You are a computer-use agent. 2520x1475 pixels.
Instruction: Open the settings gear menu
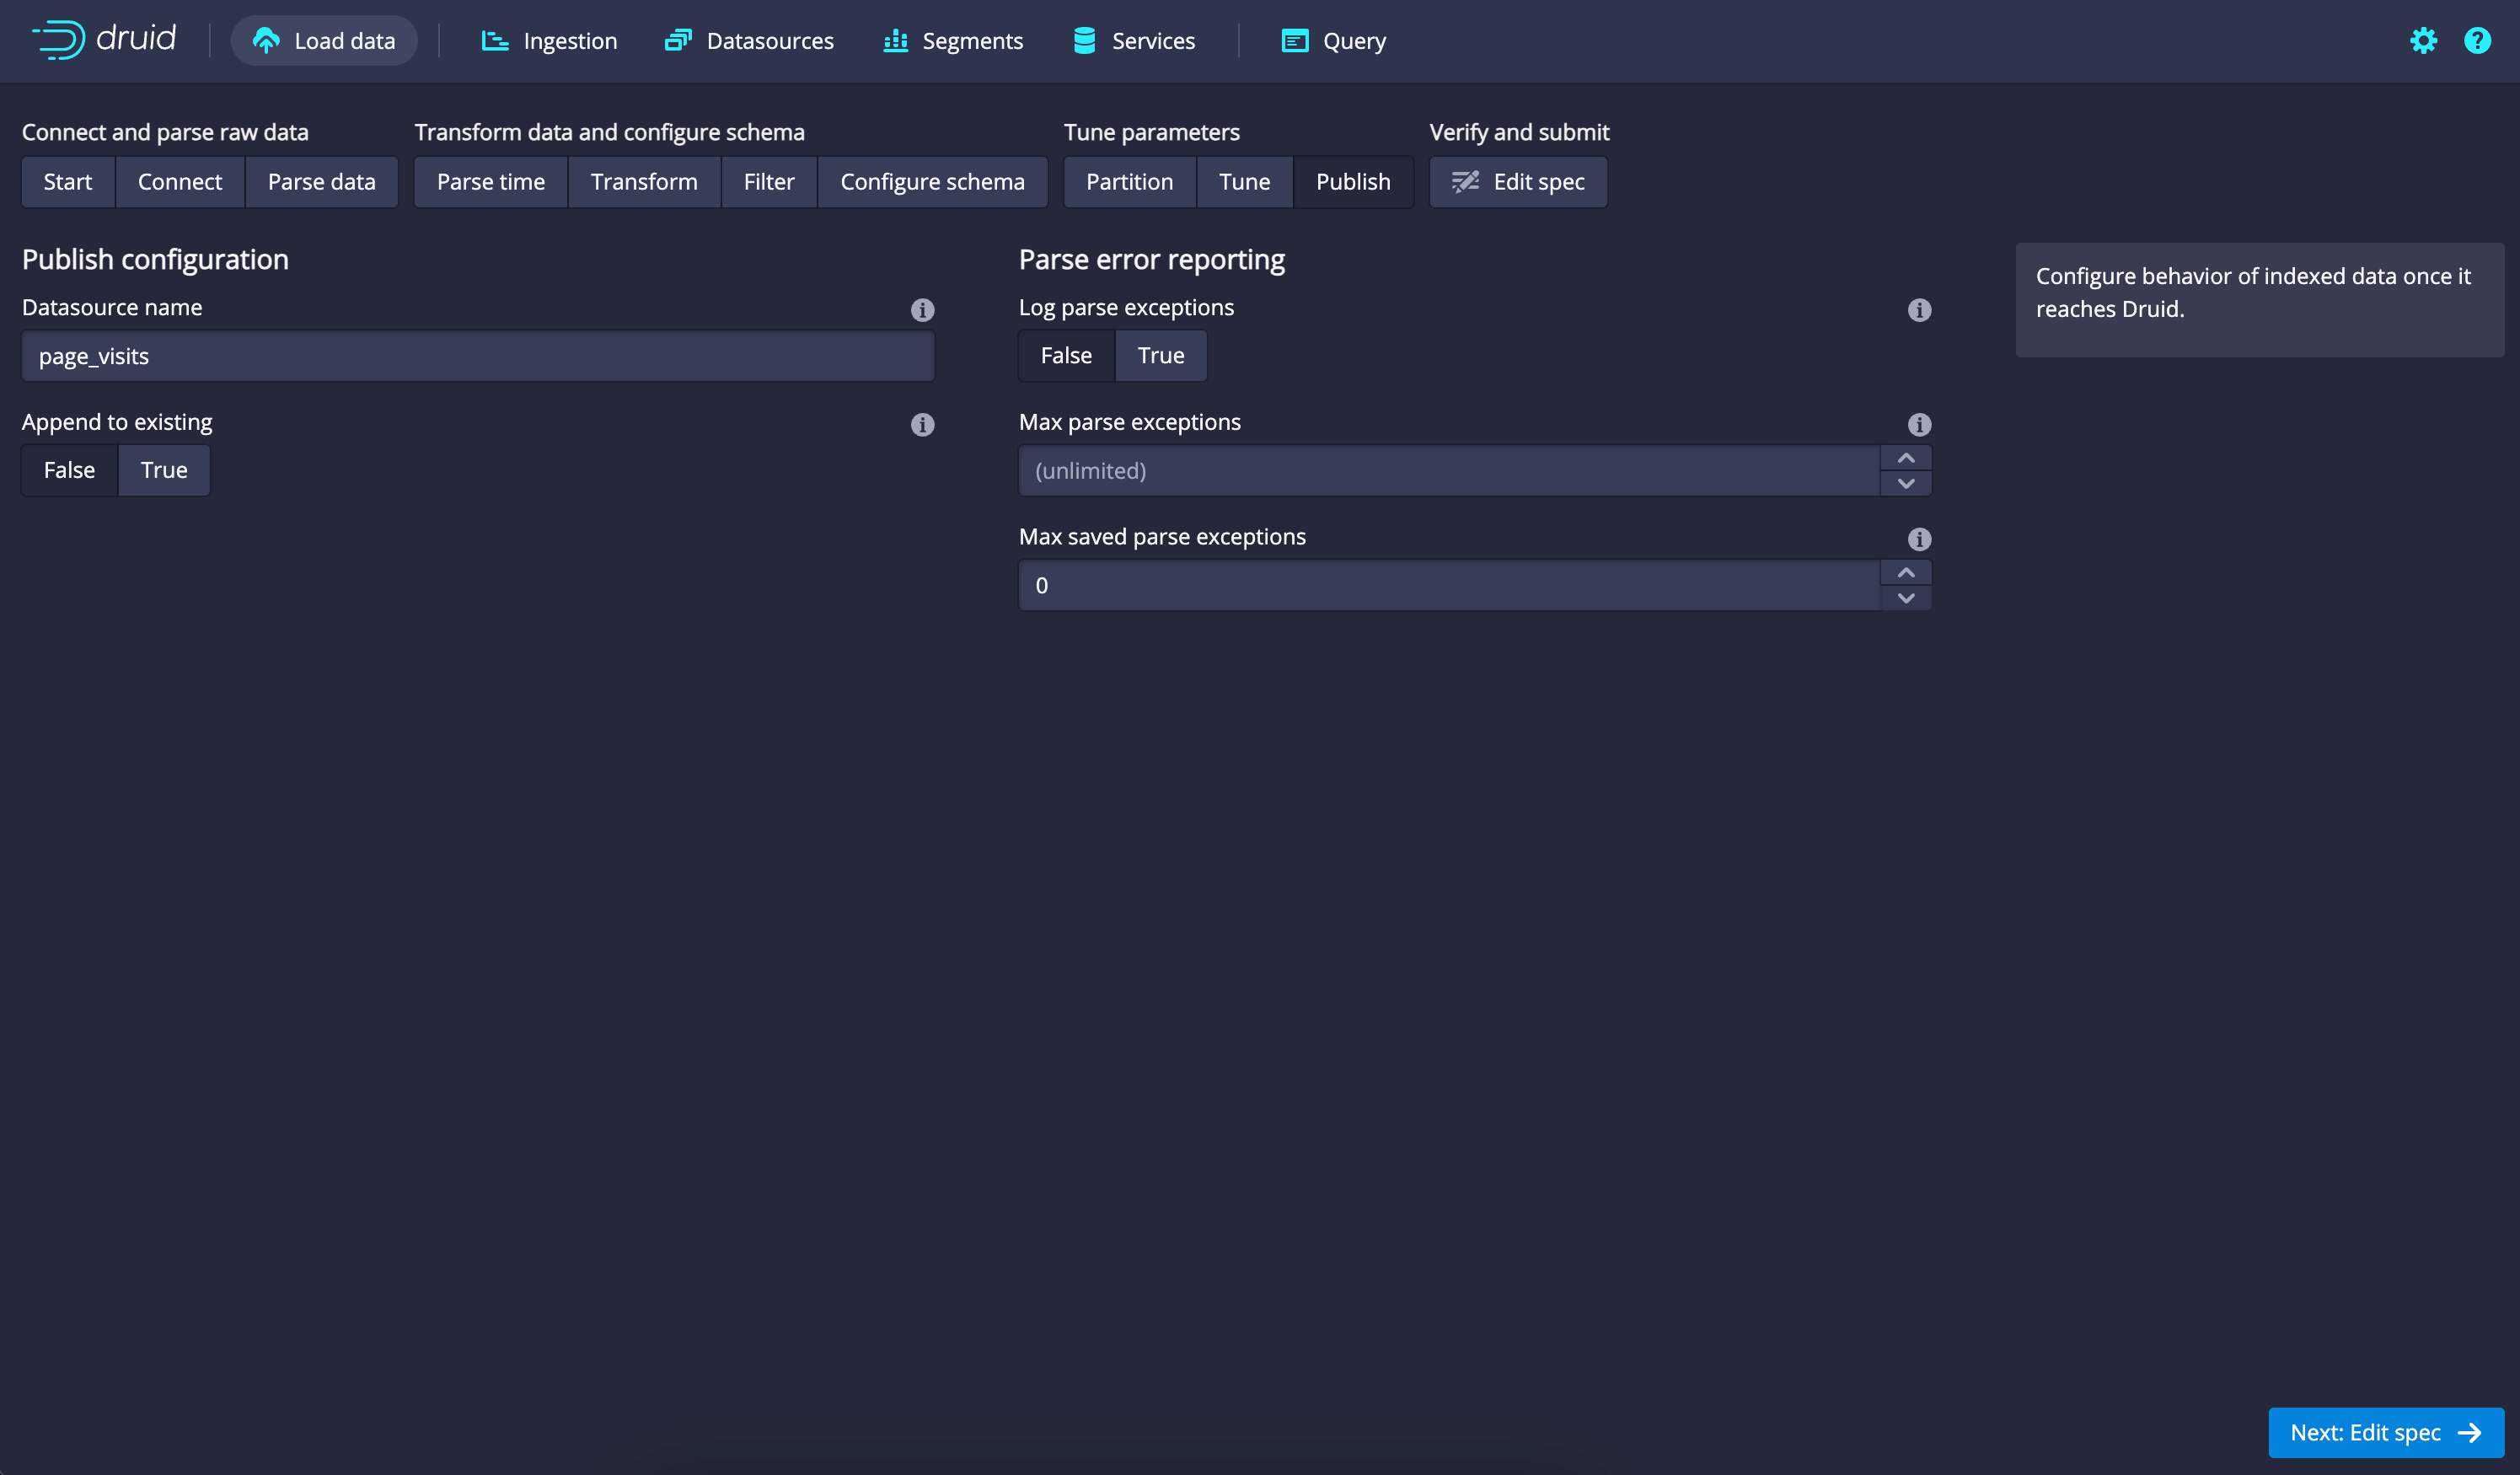pyautogui.click(x=2423, y=41)
